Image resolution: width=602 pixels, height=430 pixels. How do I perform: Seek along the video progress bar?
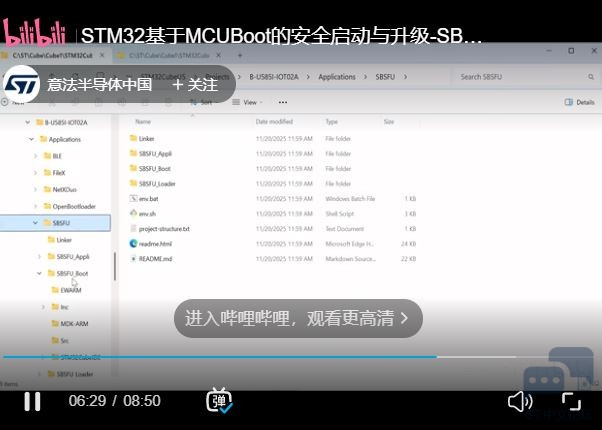pos(298,357)
